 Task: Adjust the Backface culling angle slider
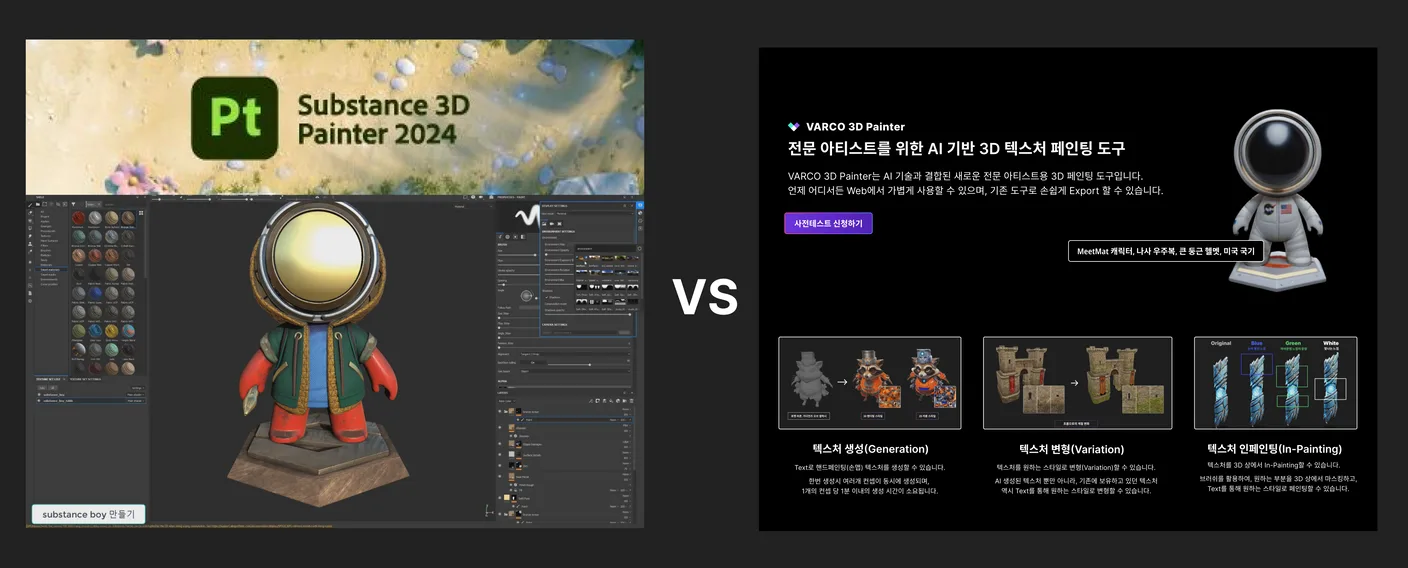click(x=589, y=364)
